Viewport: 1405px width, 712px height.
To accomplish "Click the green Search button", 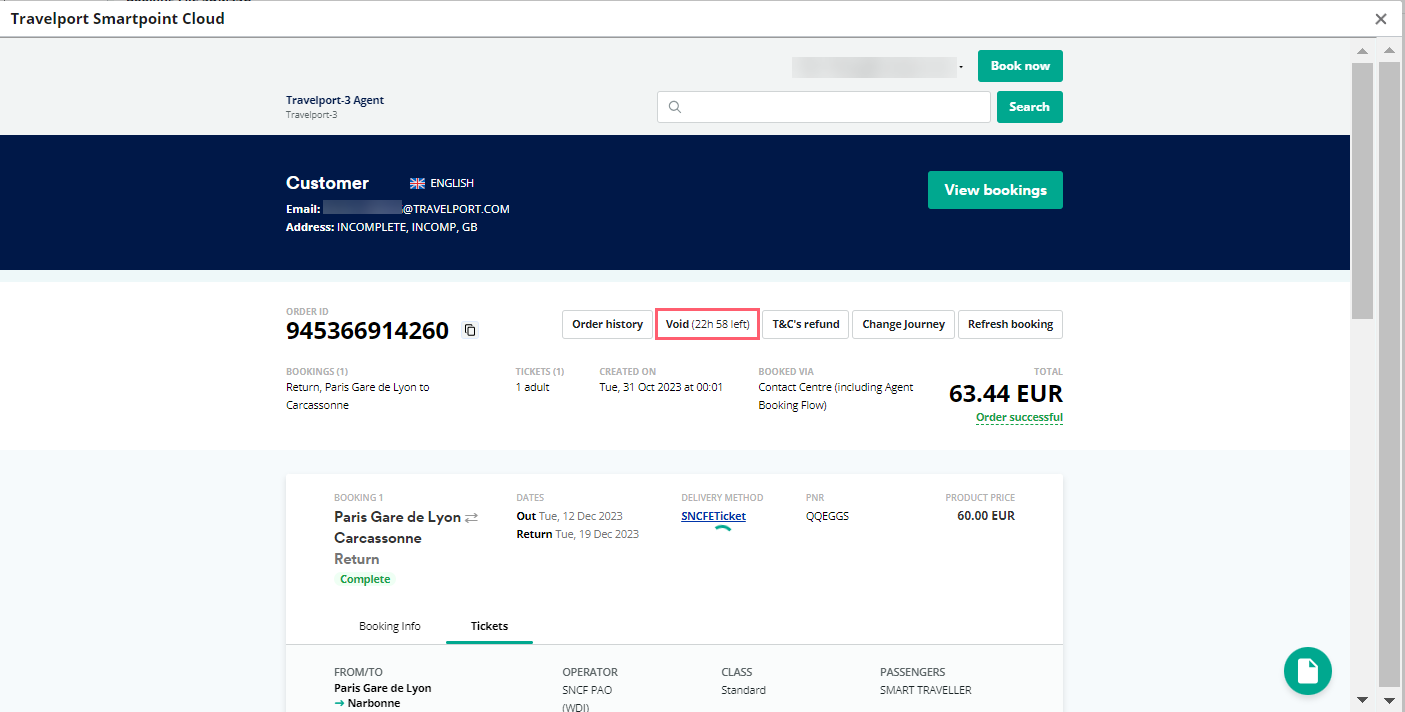I will click(x=1029, y=107).
